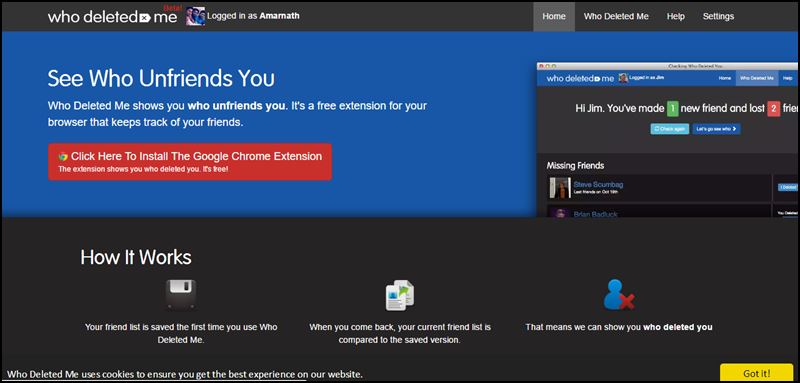Click the app preview screenshot image
Viewport: 800px width, 383px height.
pos(668,140)
